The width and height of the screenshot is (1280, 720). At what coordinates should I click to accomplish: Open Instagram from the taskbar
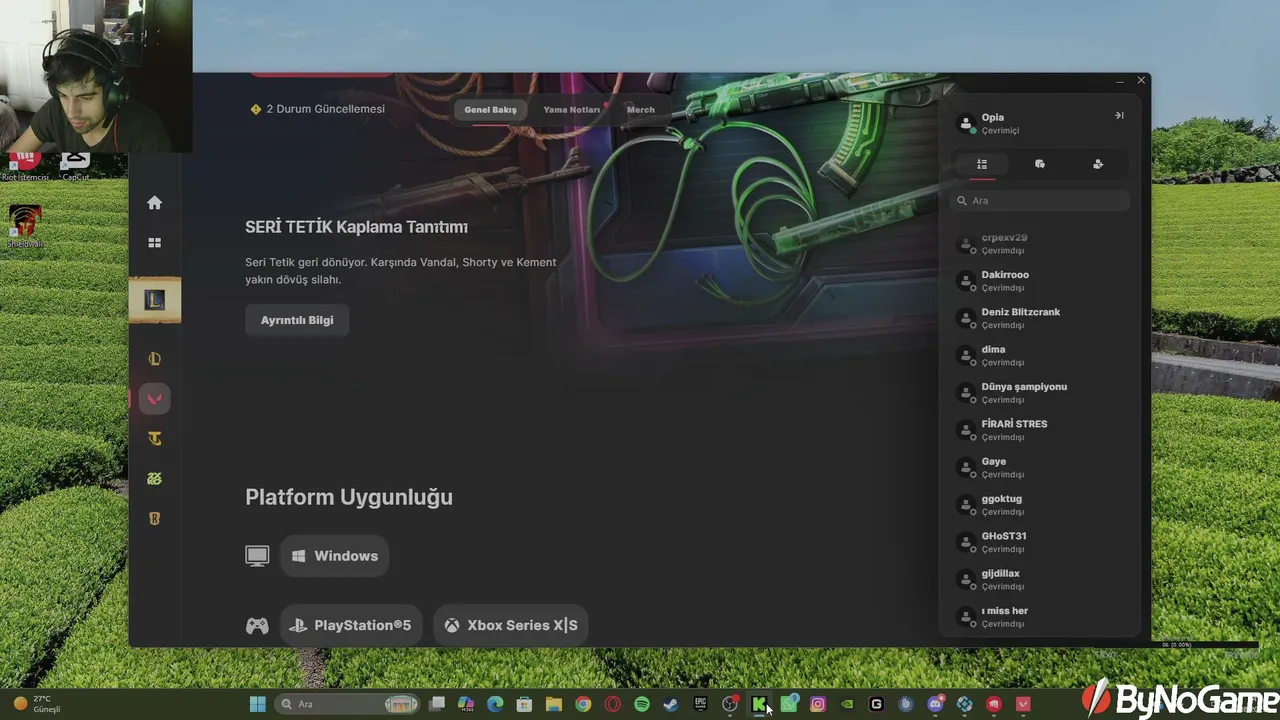pos(818,704)
